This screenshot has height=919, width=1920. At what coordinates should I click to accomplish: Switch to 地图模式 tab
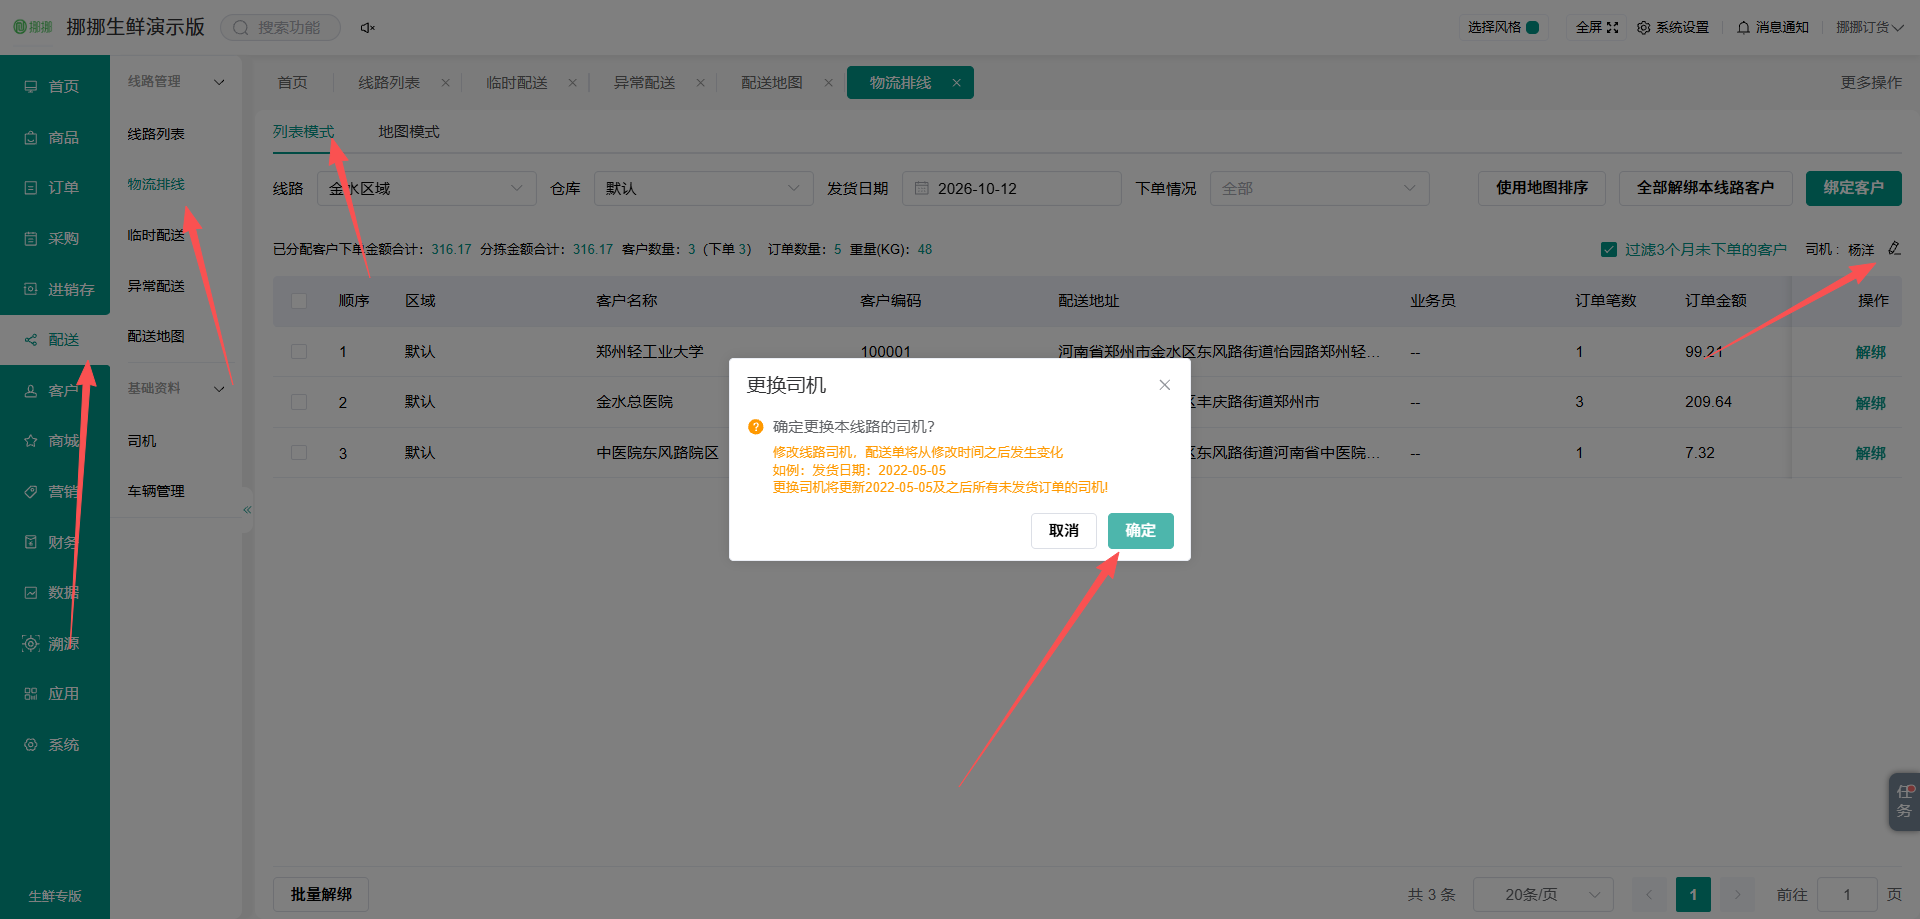point(409,132)
